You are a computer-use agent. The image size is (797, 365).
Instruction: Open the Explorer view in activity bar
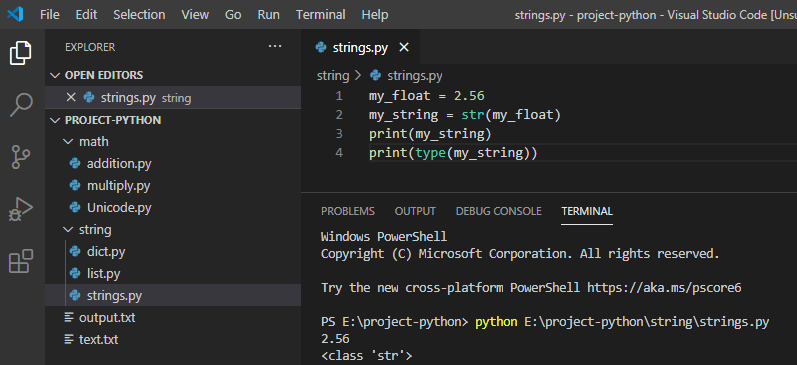21,53
